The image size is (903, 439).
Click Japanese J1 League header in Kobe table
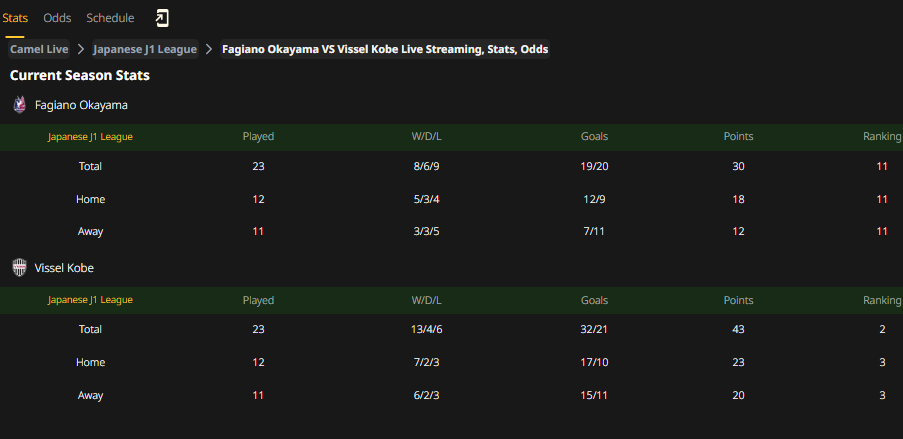pos(90,300)
